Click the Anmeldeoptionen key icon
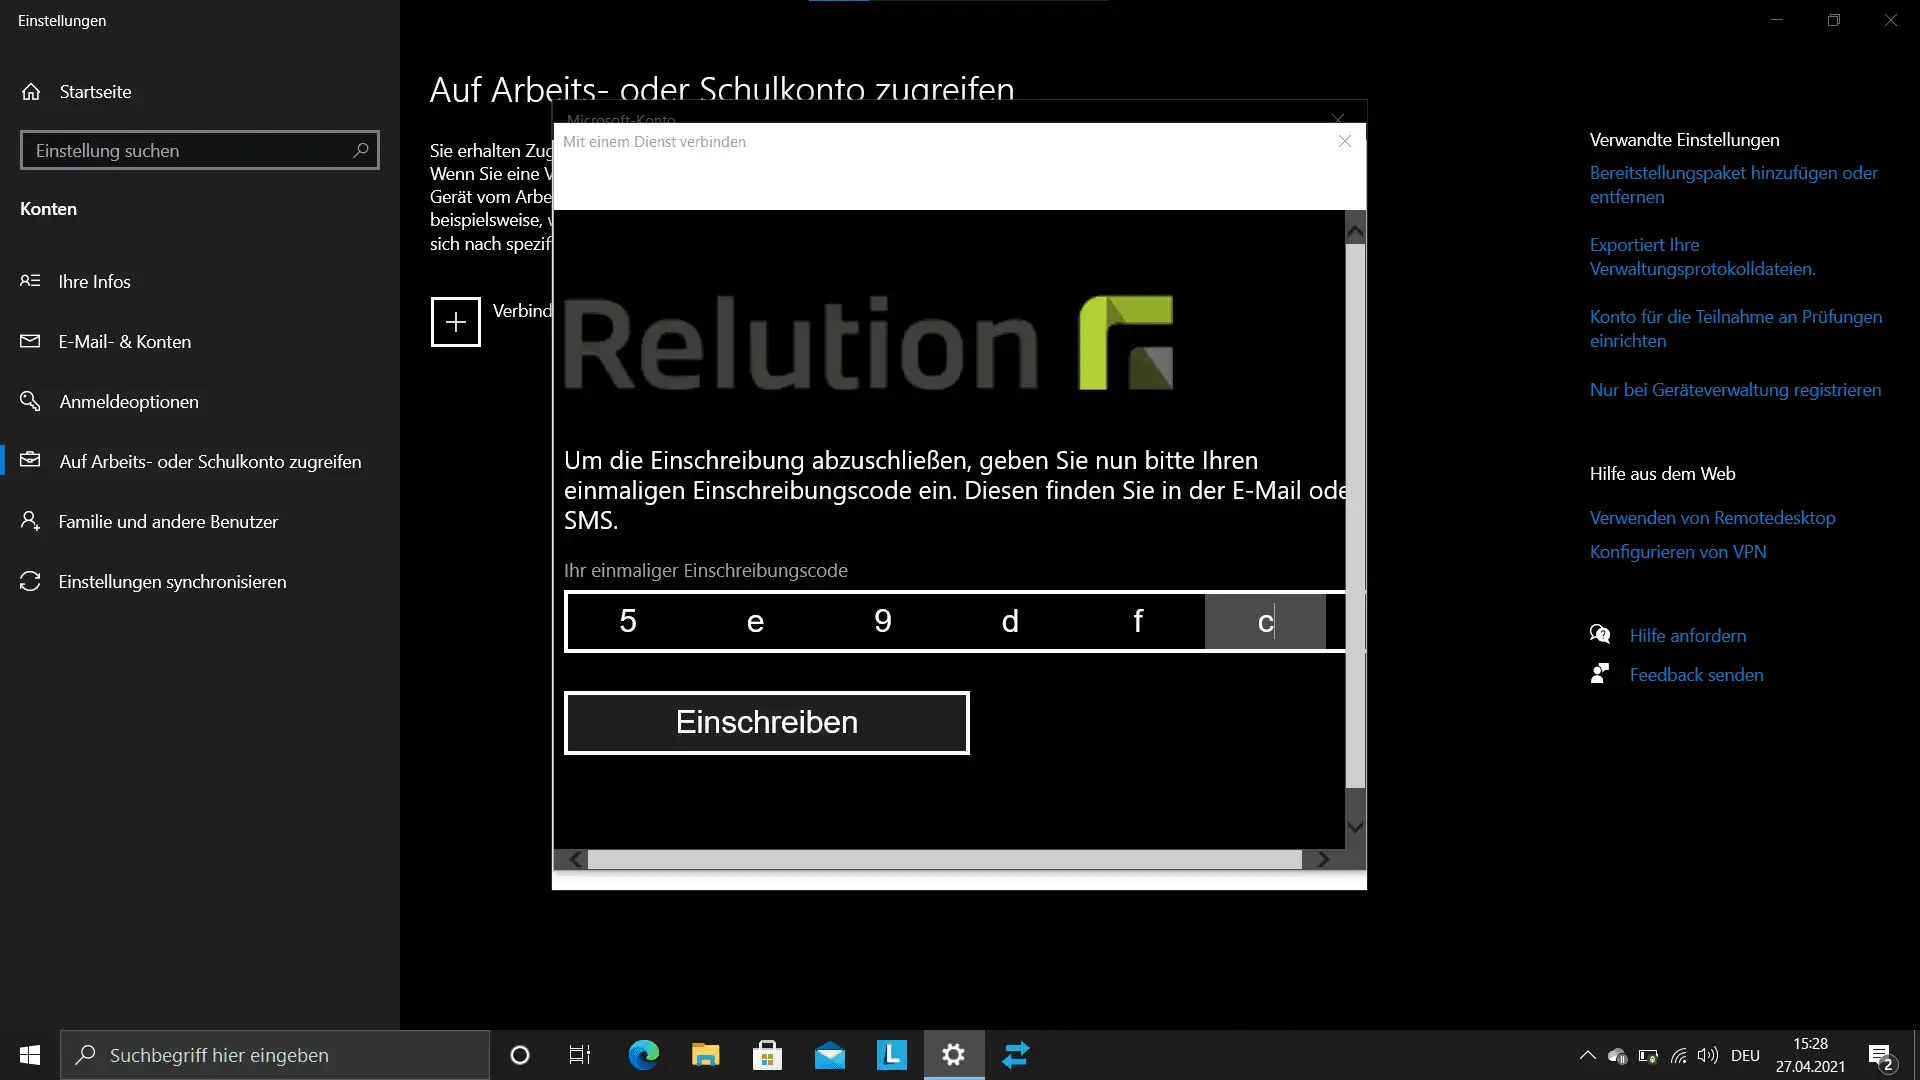The image size is (1920, 1080). point(30,401)
